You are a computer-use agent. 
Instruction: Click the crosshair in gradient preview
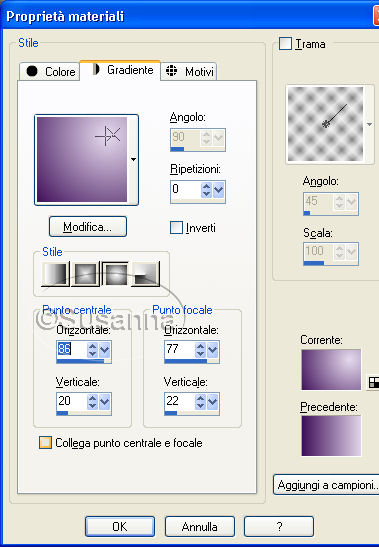[107, 135]
